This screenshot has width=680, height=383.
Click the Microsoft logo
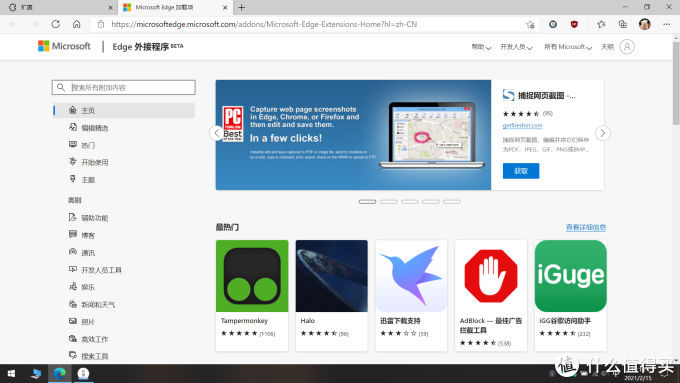64,46
